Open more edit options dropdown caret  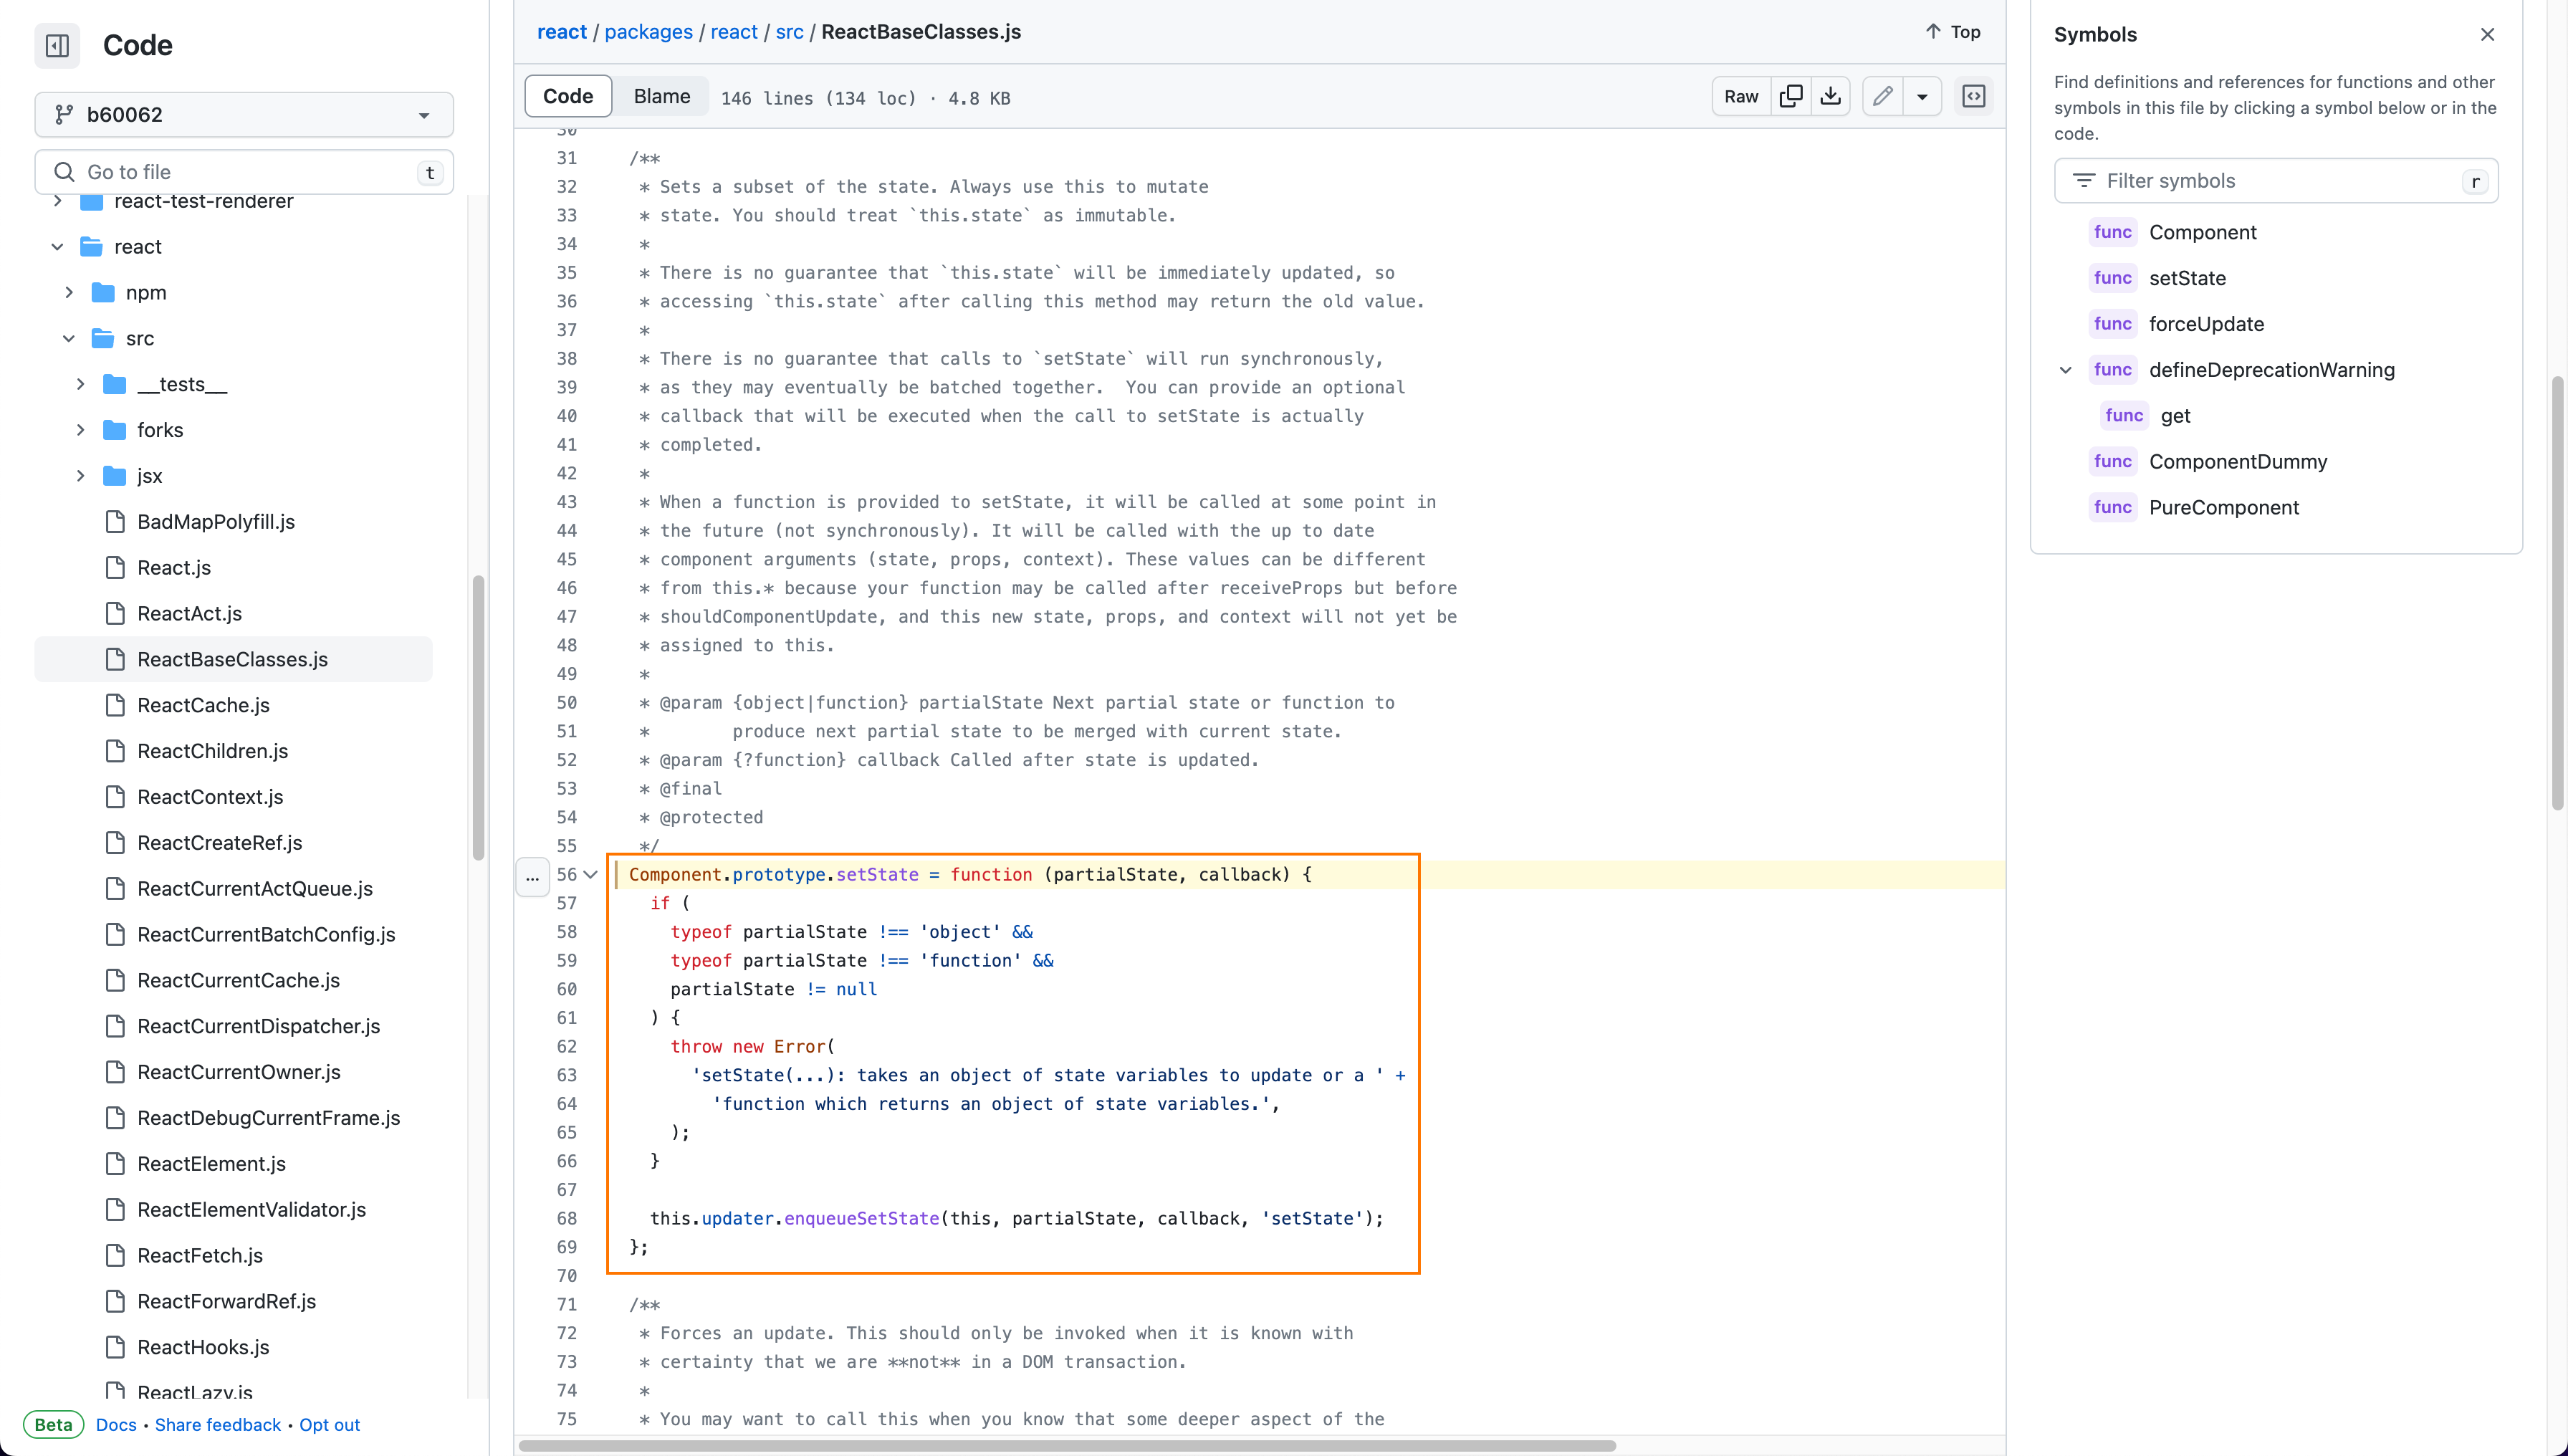pos(1922,97)
